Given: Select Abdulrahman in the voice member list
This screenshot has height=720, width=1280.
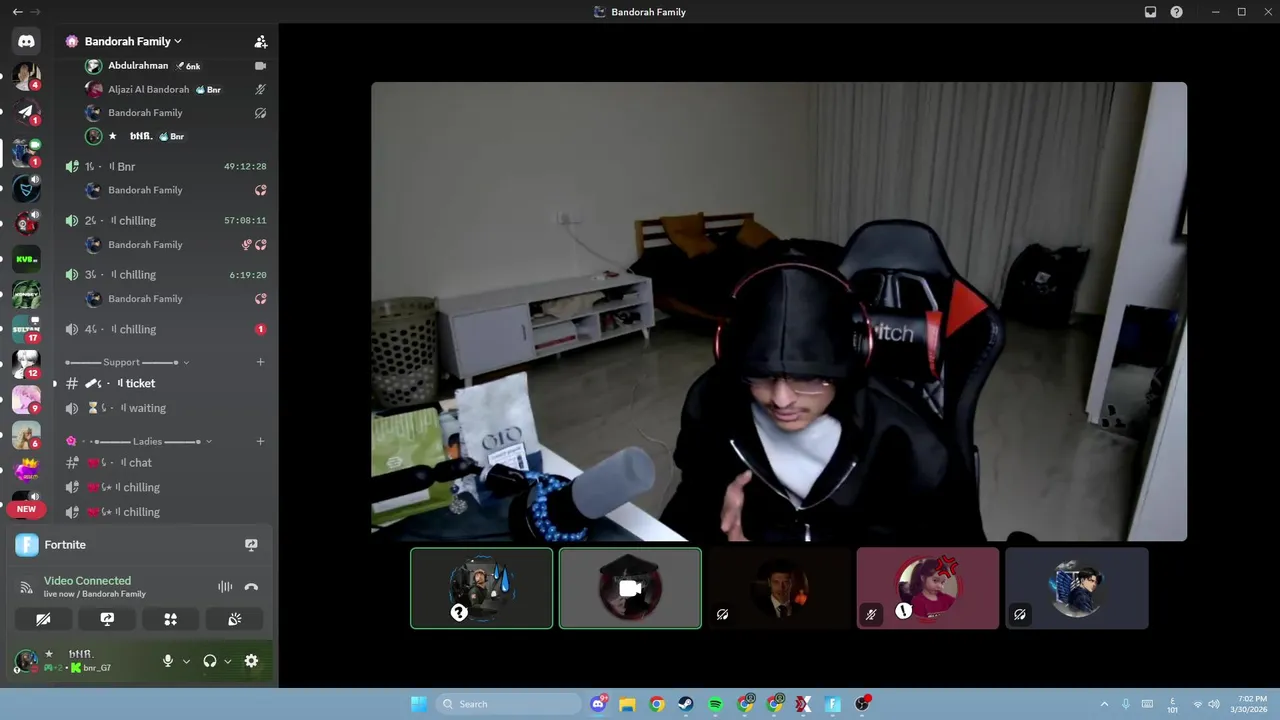Looking at the screenshot, I should [175, 66].
